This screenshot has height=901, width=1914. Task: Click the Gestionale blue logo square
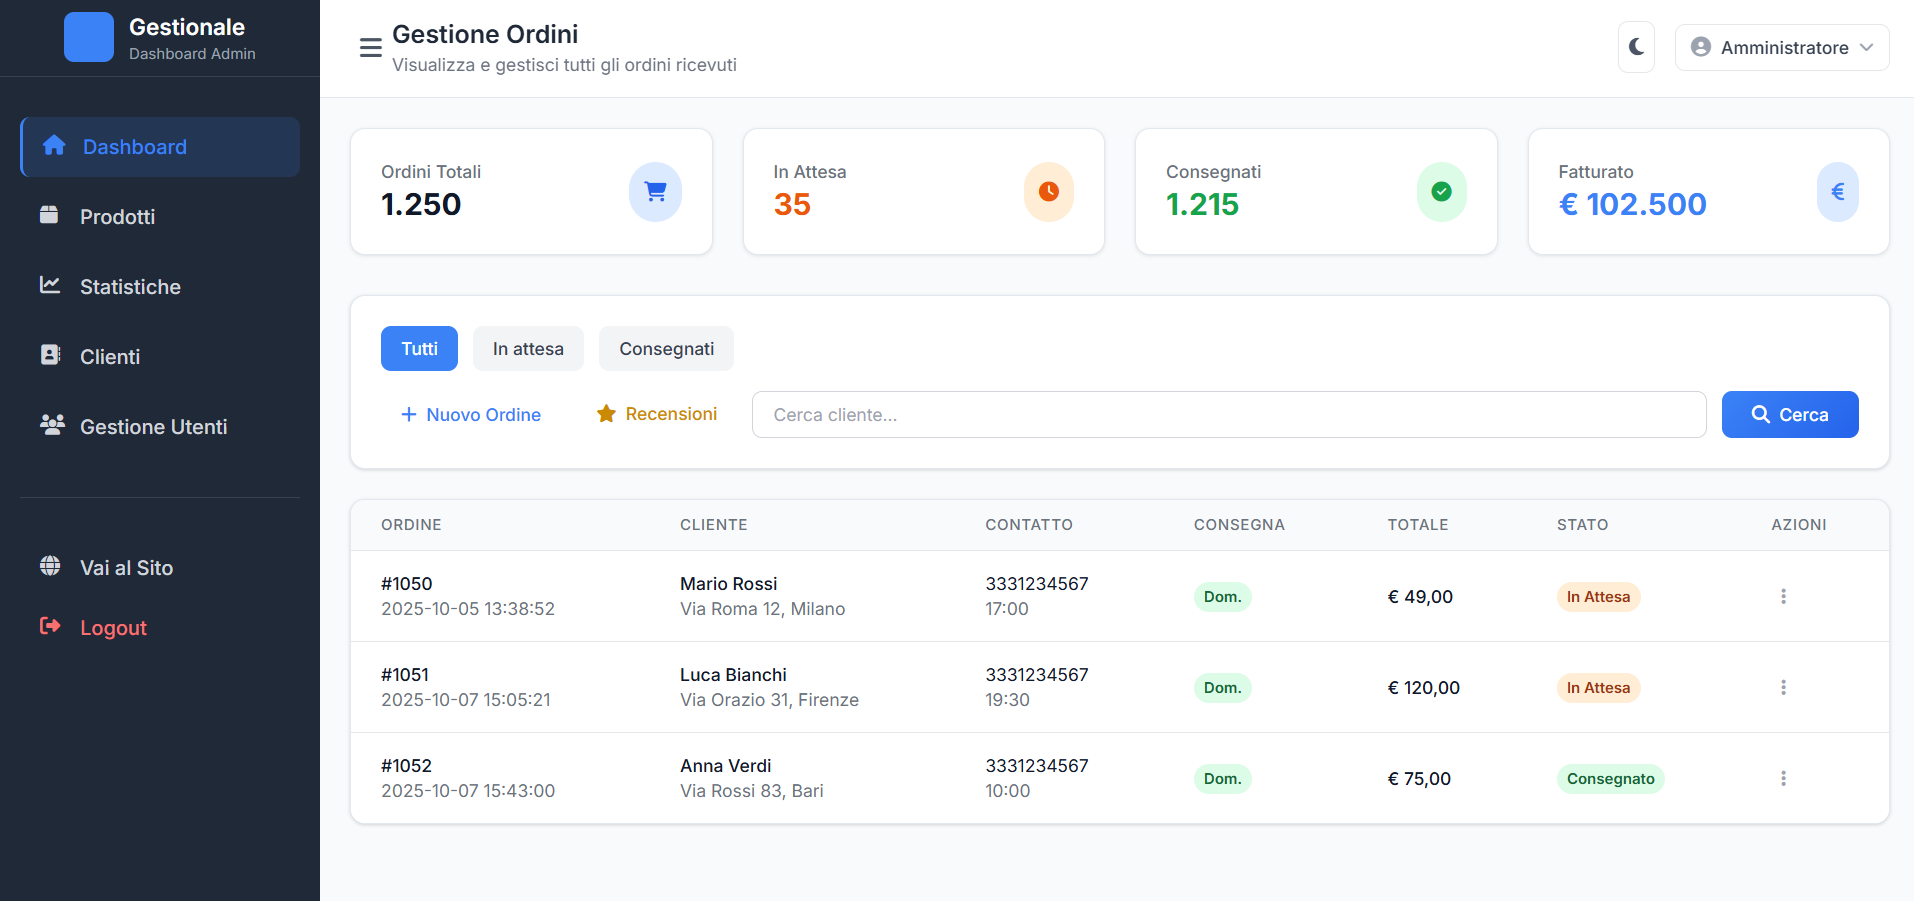tap(89, 38)
